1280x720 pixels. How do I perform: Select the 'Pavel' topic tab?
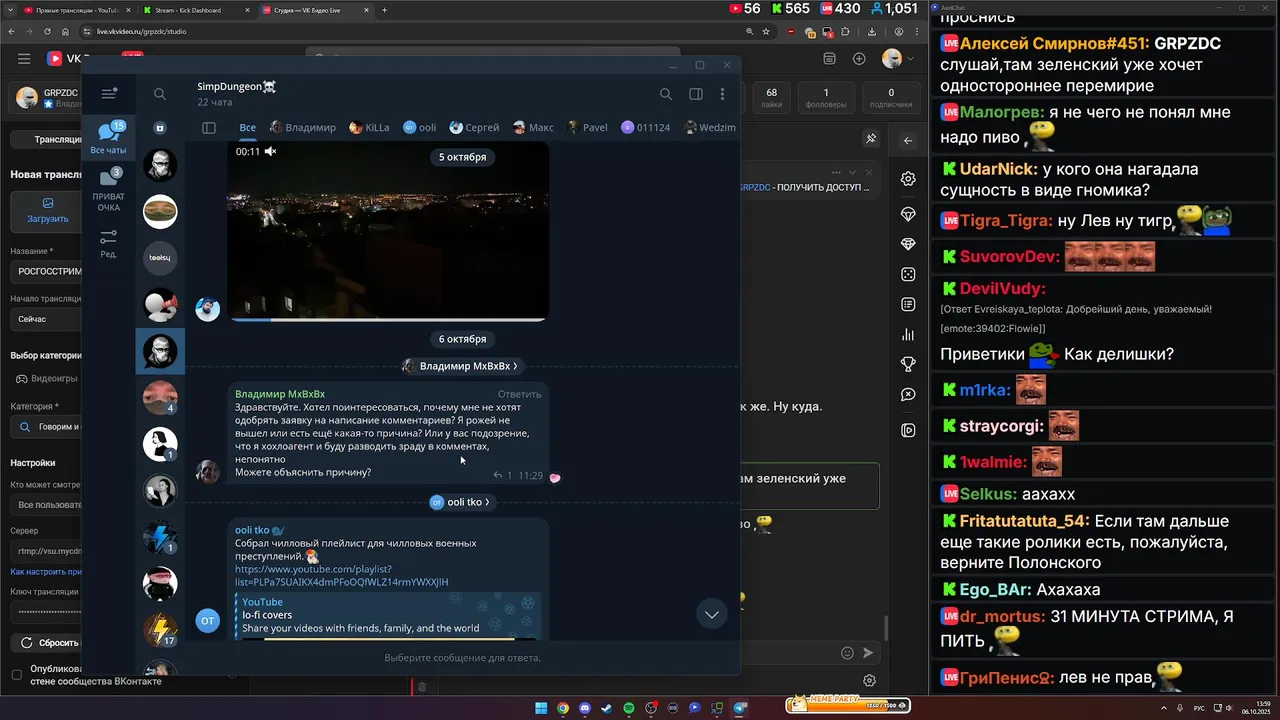(x=587, y=128)
